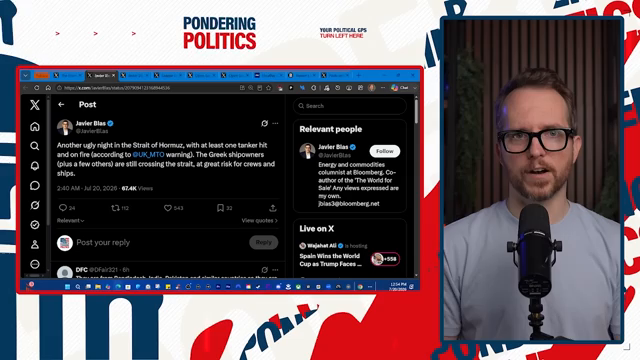The image size is (640, 360).
Task: Open Grok icon in left sidebar
Action: click(35, 205)
